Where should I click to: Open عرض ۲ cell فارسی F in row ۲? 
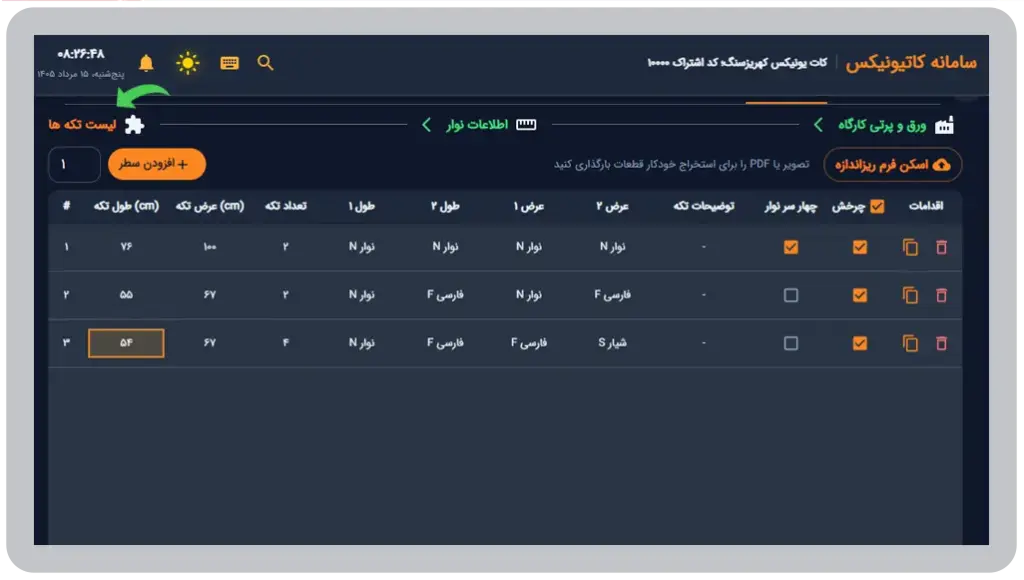coord(613,295)
